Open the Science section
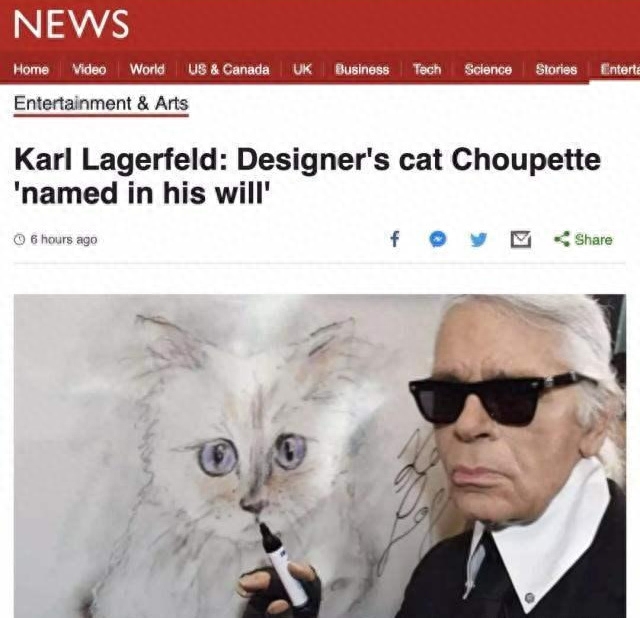 coord(488,69)
